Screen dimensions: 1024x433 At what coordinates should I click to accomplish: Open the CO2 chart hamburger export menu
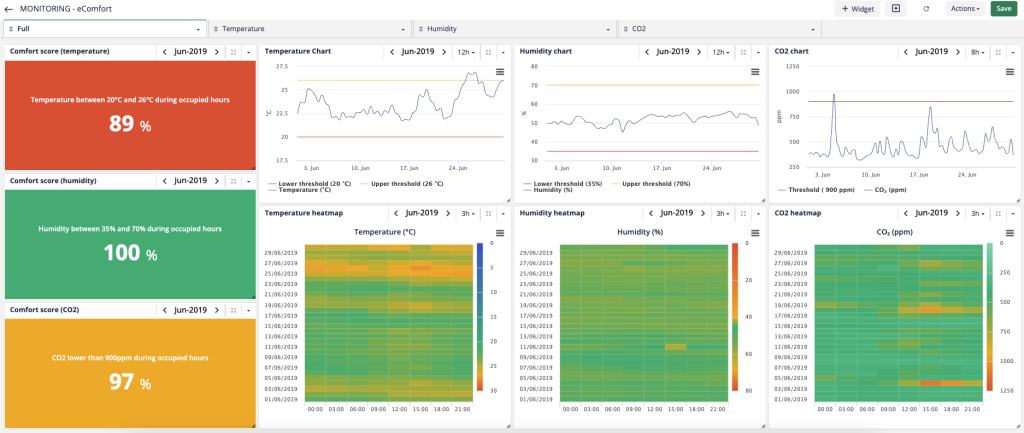pyautogui.click(x=1010, y=72)
